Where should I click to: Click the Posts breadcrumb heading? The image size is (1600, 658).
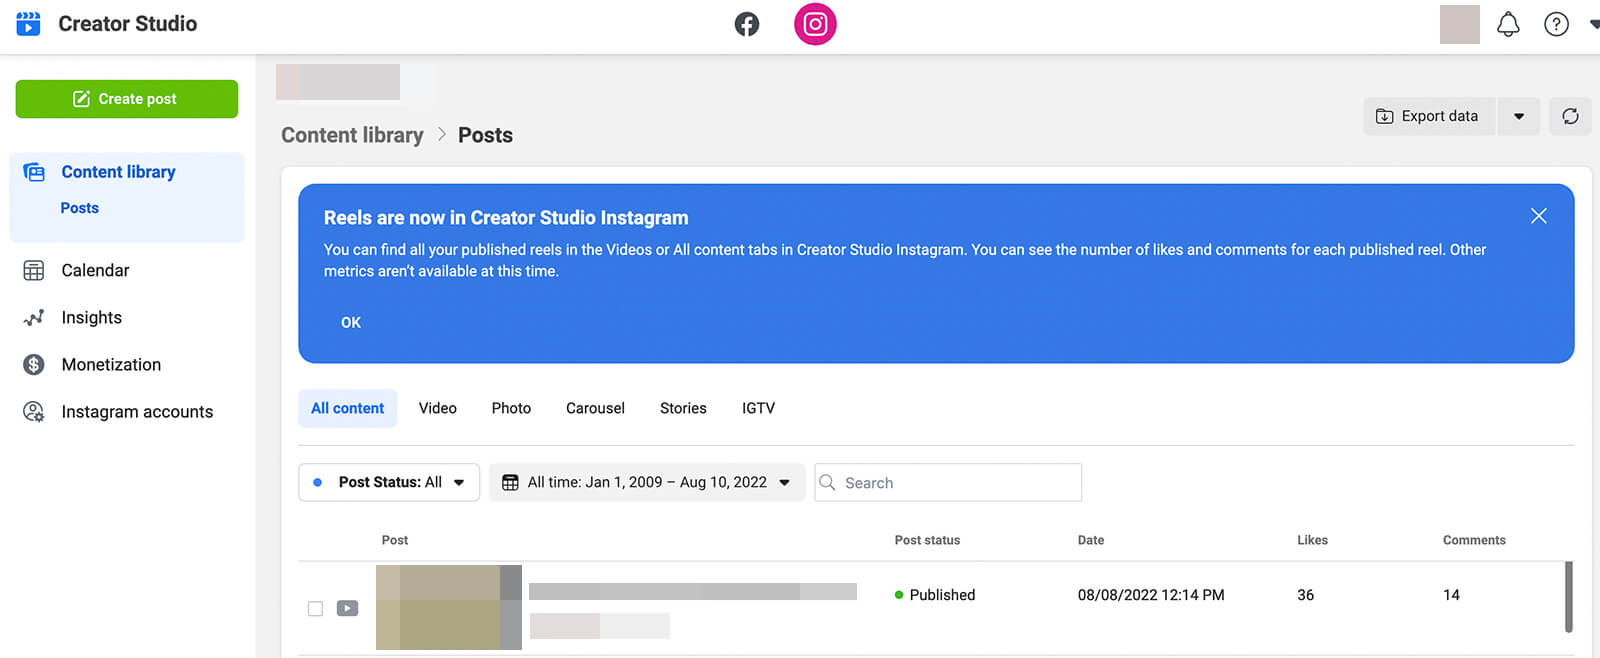click(485, 135)
